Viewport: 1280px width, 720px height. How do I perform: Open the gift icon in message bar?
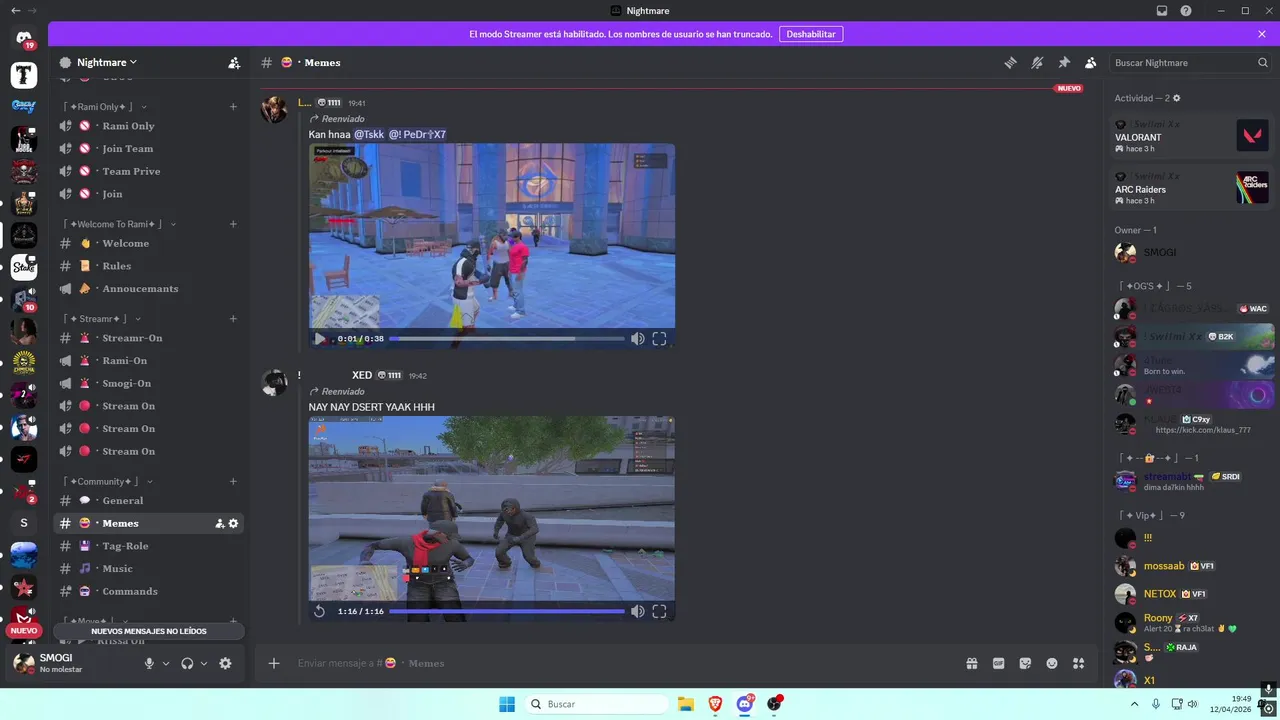tap(971, 663)
